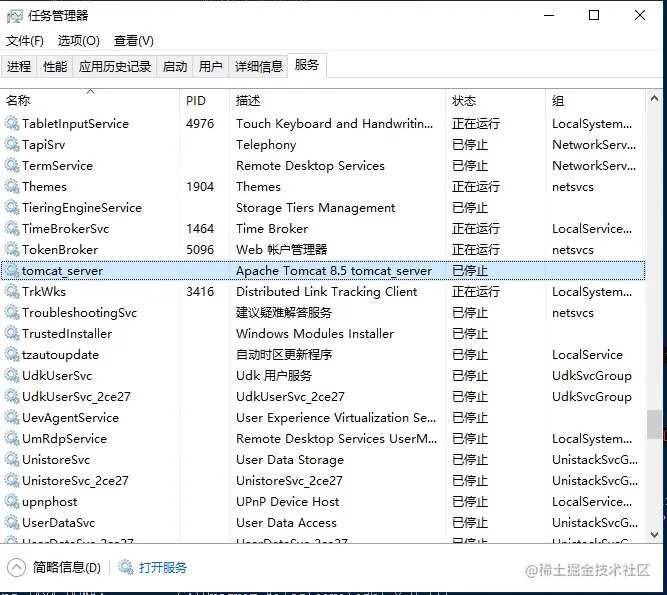The height and width of the screenshot is (595, 667).
Task: Click the gear icon beside UserDataSvc
Action: click(12, 522)
